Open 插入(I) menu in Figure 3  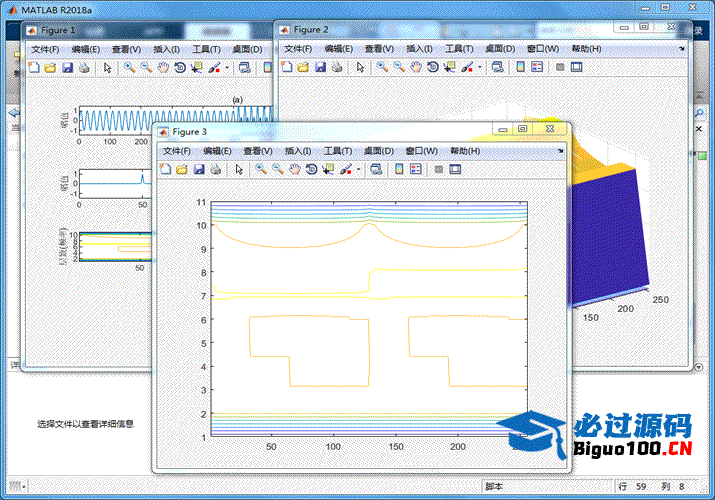pos(298,151)
